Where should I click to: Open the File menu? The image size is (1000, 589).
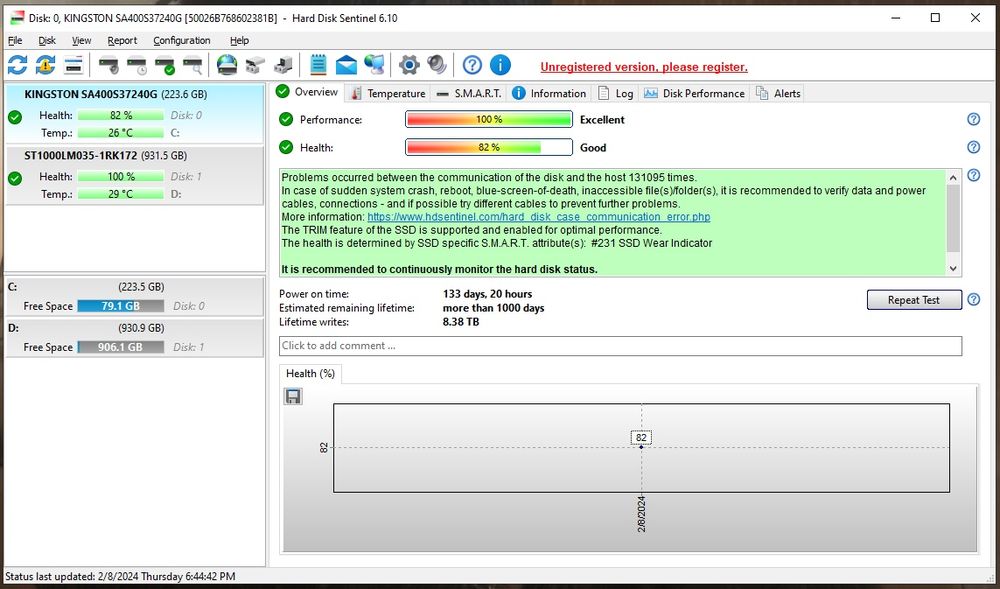tap(15, 40)
